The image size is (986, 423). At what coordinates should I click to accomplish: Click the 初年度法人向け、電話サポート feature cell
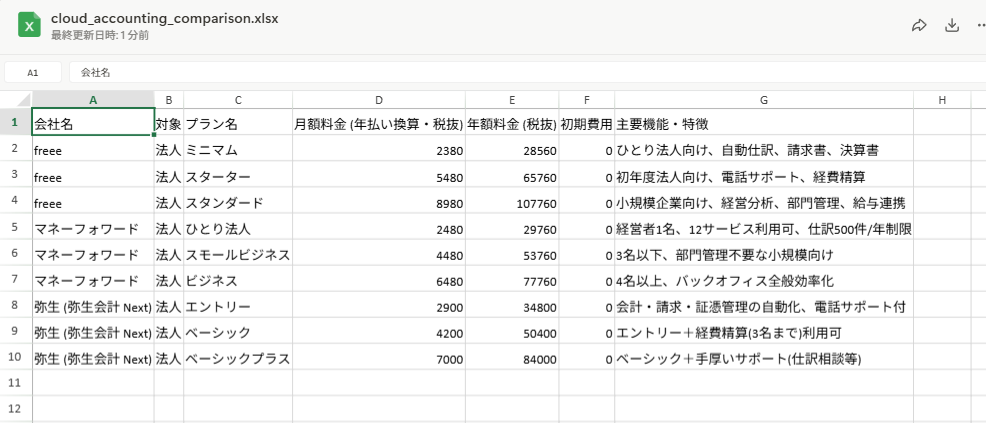click(764, 175)
